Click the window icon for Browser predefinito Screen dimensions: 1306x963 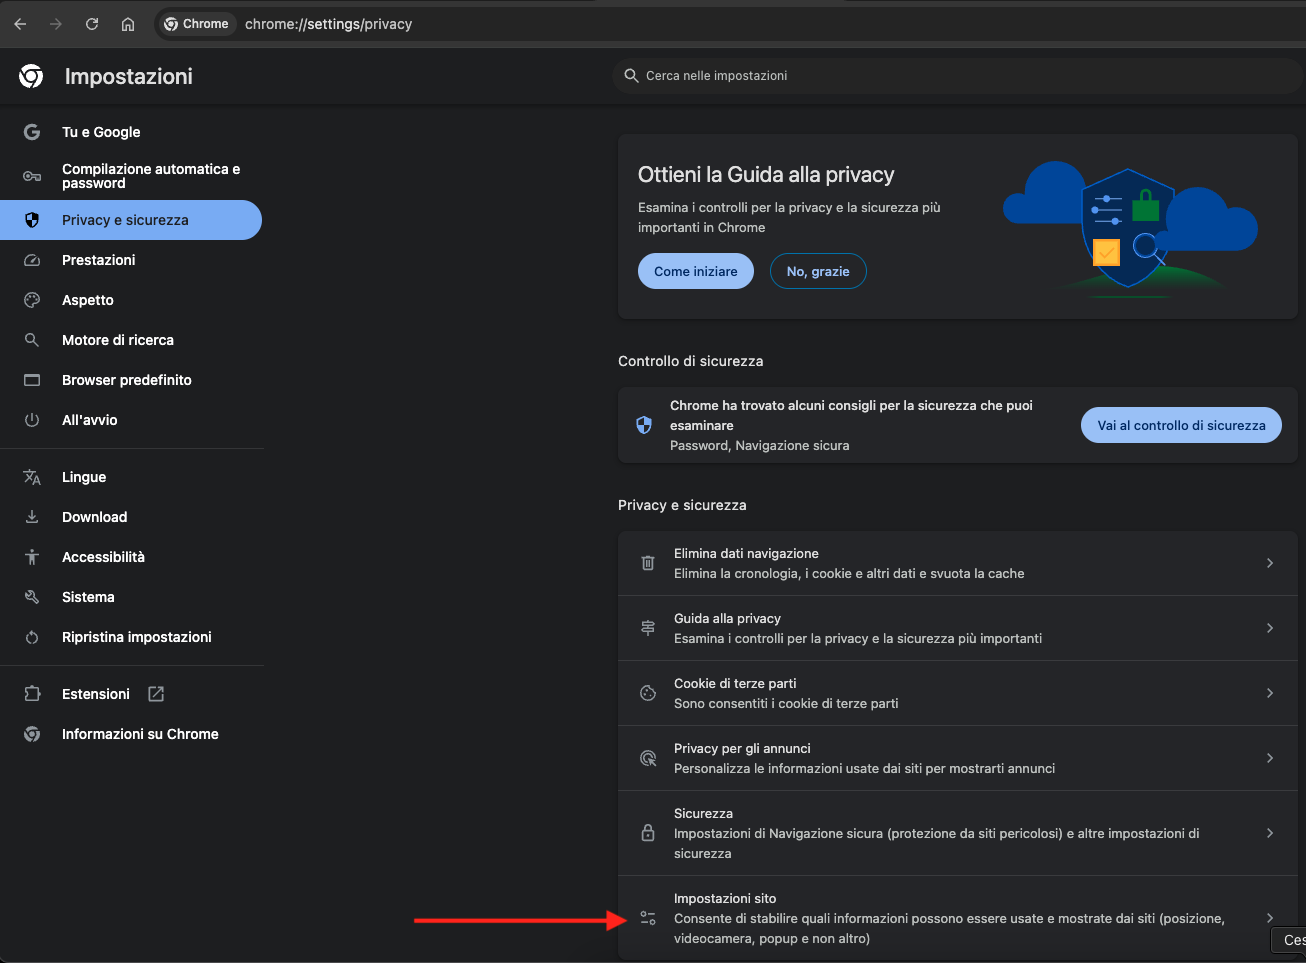coord(32,380)
